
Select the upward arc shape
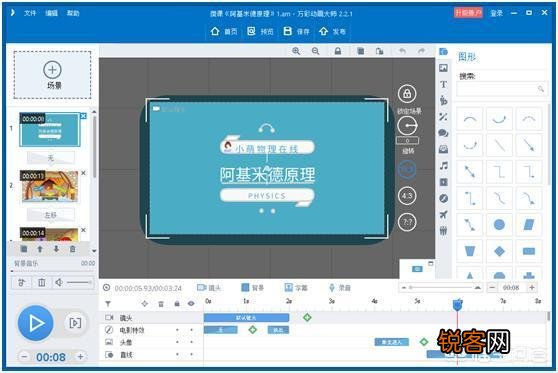(x=470, y=119)
